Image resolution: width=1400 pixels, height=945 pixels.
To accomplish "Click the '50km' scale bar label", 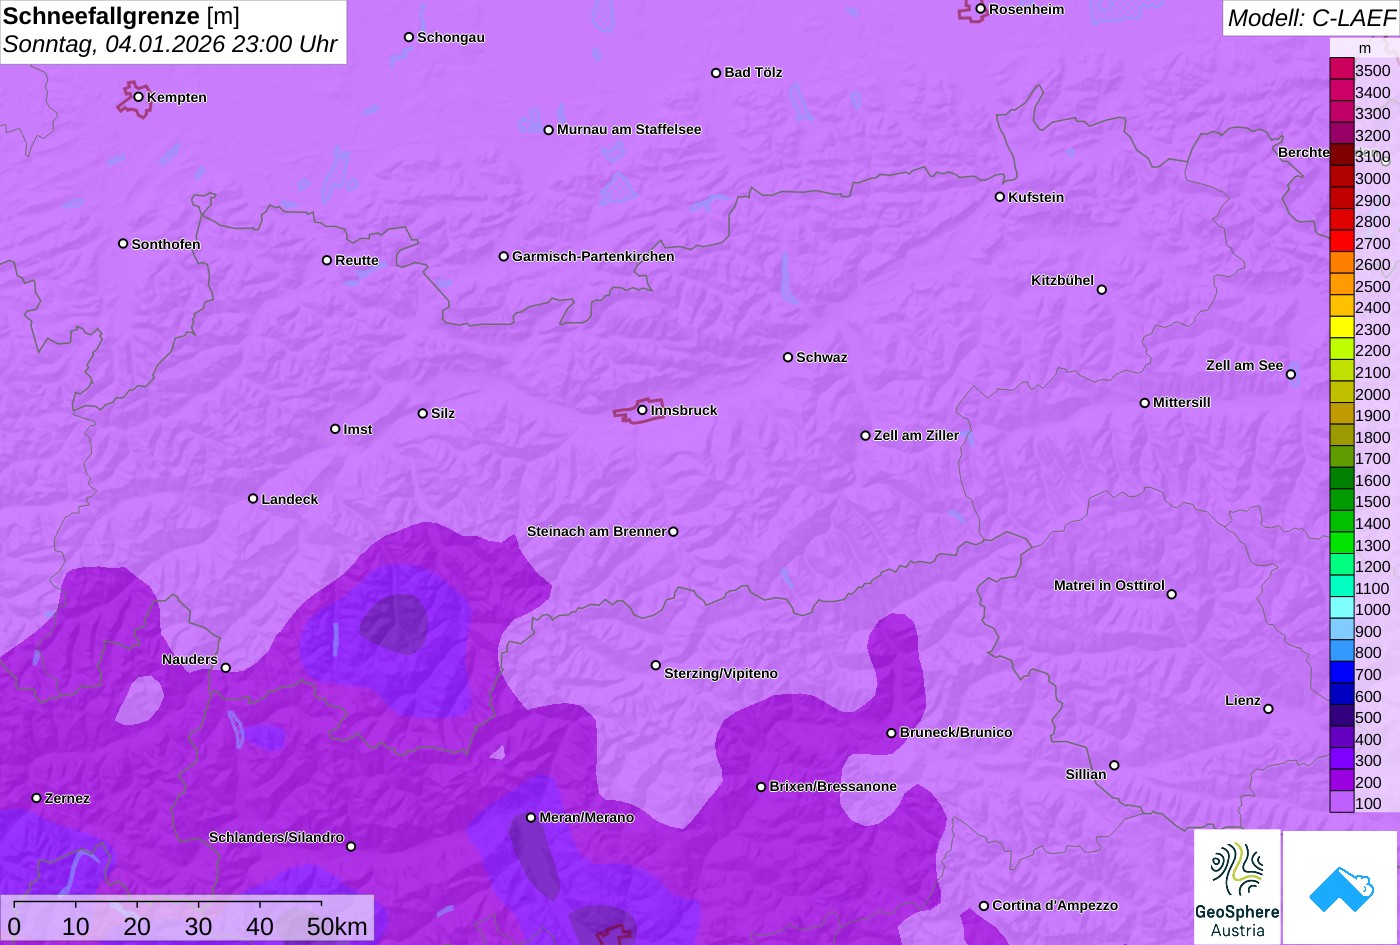I will 337,927.
